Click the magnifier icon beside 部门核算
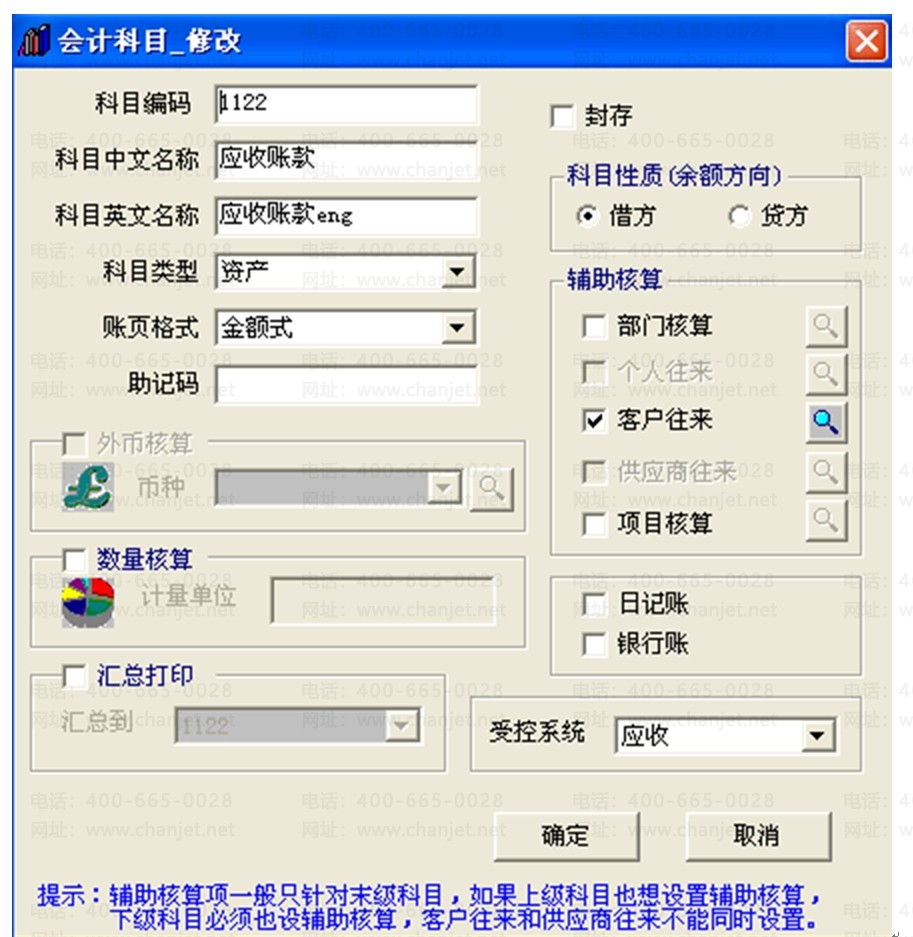Screen dimensions: 913x937 pos(826,326)
